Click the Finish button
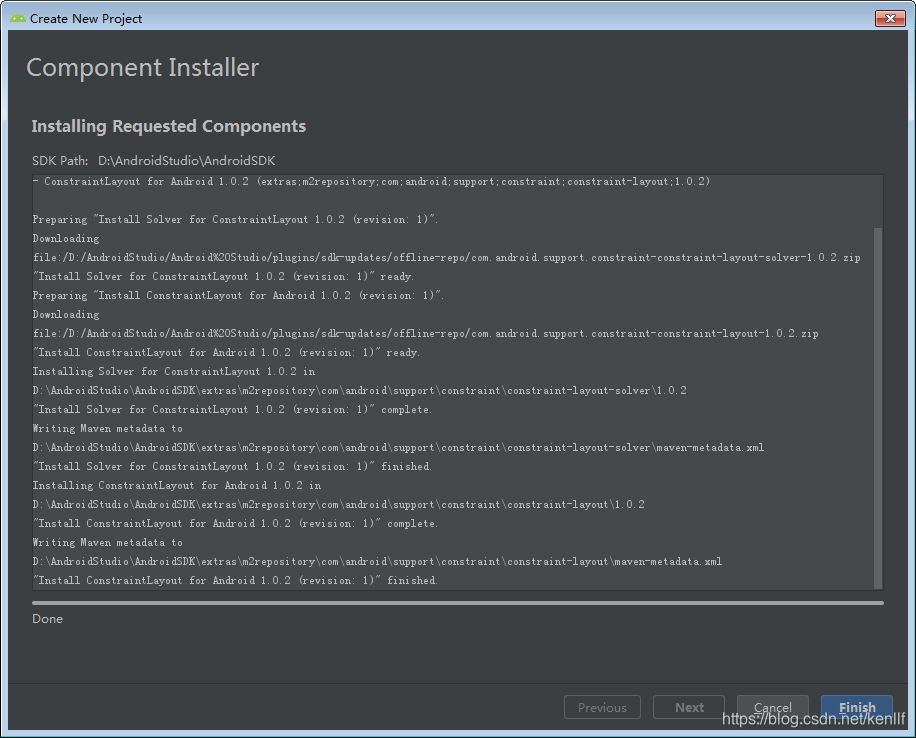 [856, 707]
